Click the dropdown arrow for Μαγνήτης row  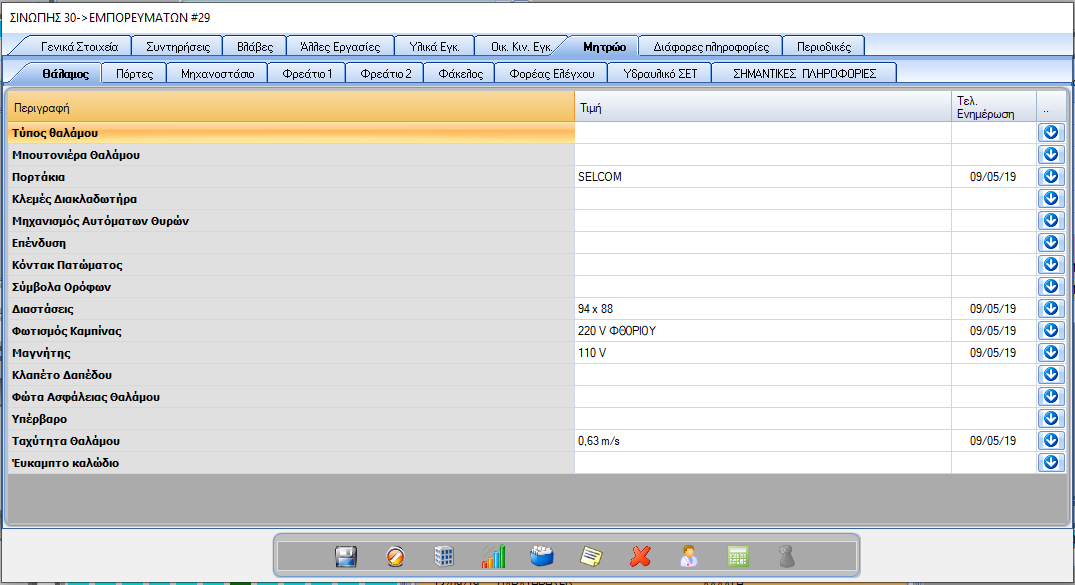[x=1050, y=353]
